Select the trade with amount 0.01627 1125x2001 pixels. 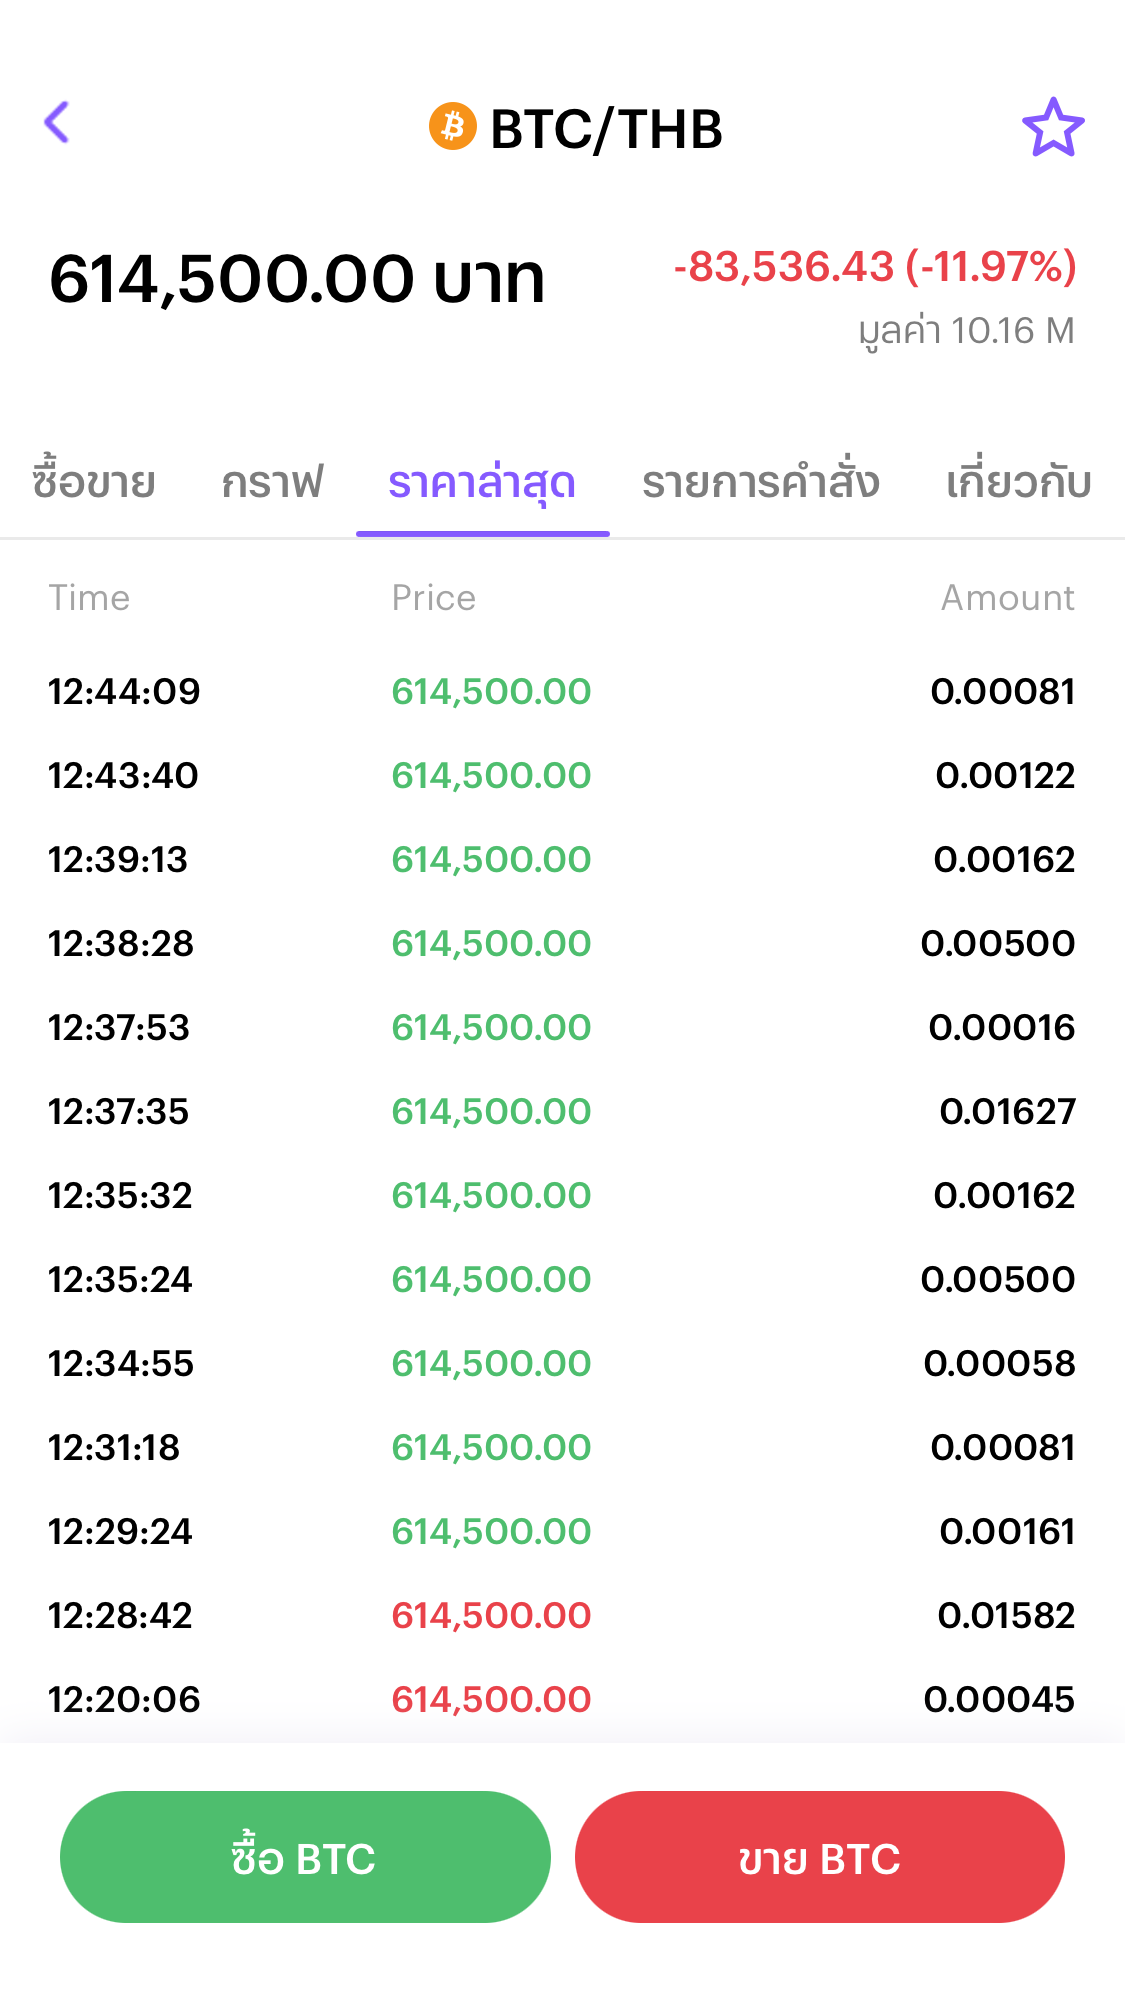pyautogui.click(x=1007, y=1111)
